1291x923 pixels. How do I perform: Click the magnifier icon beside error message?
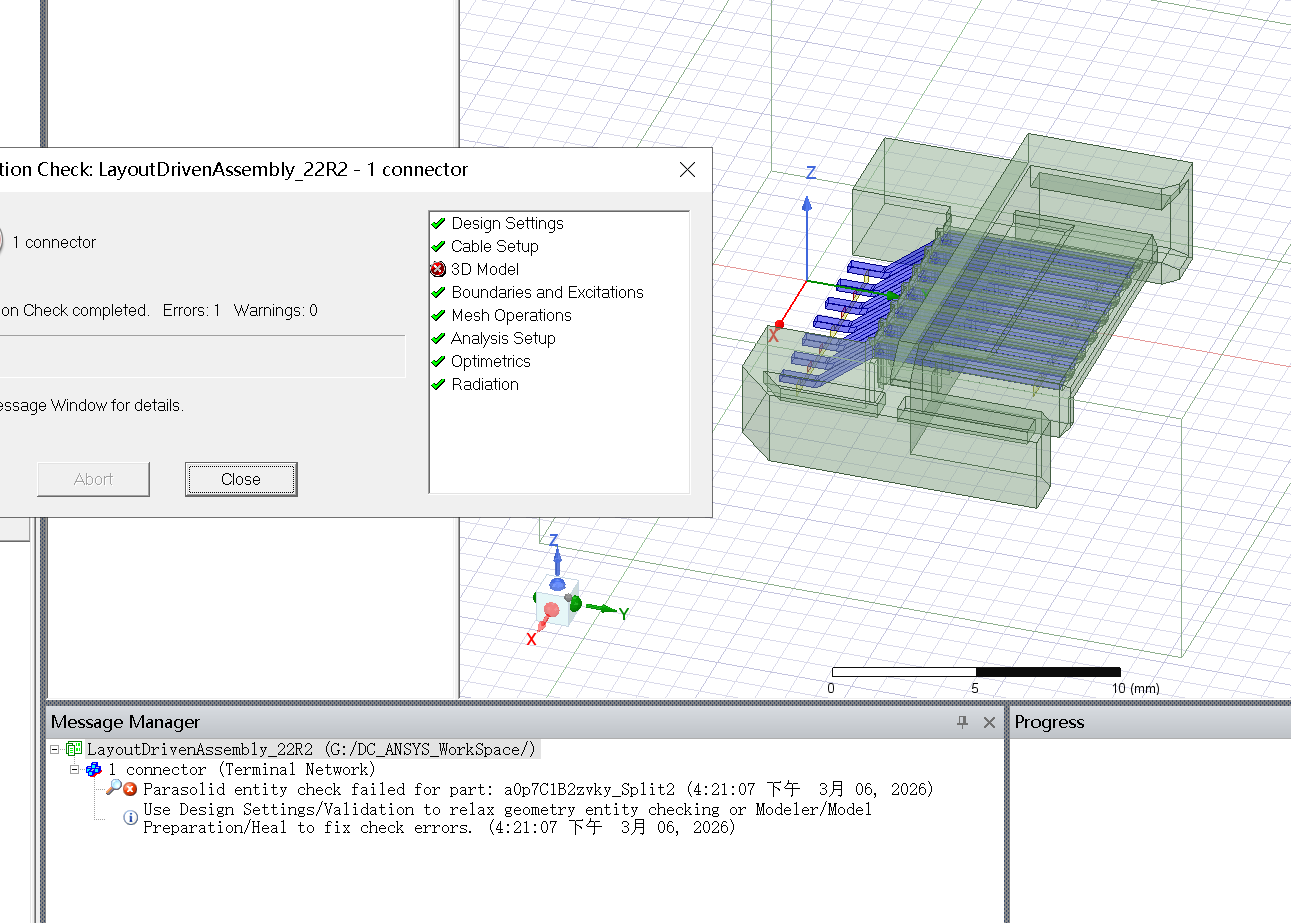pyautogui.click(x=114, y=789)
